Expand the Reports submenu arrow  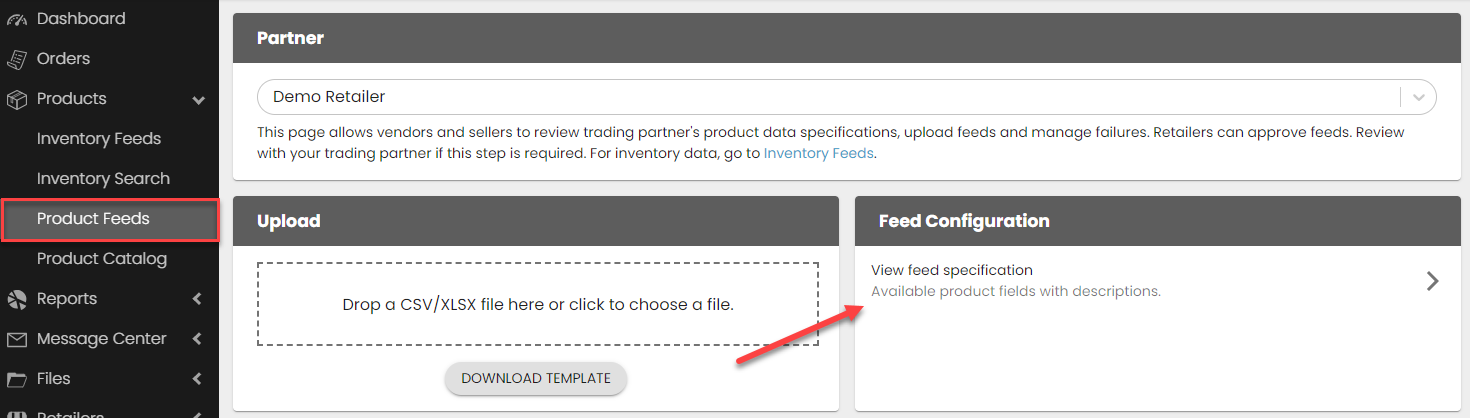click(x=197, y=299)
